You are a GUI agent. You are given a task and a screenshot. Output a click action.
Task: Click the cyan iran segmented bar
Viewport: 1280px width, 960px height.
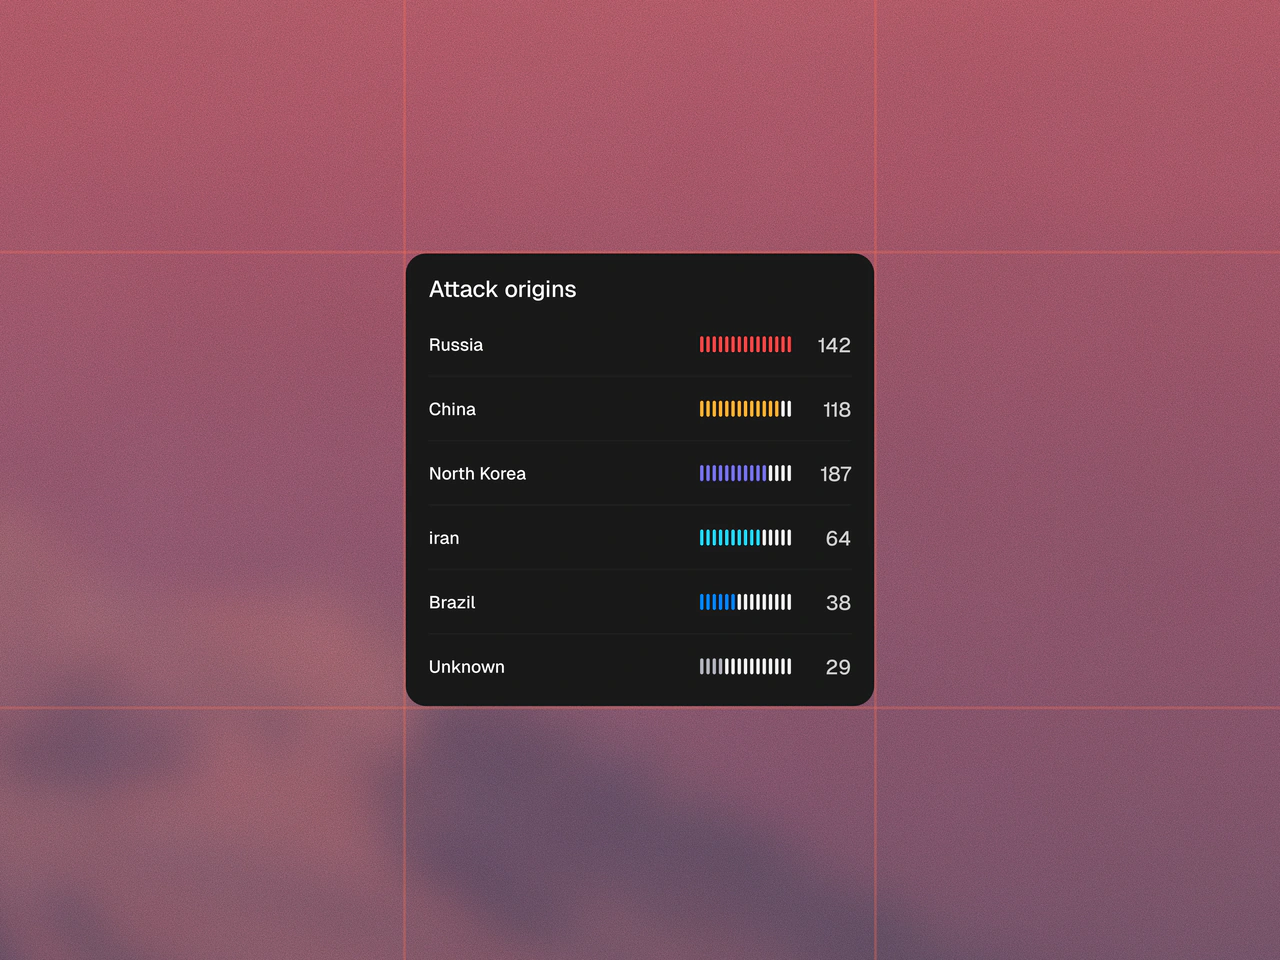(x=745, y=538)
